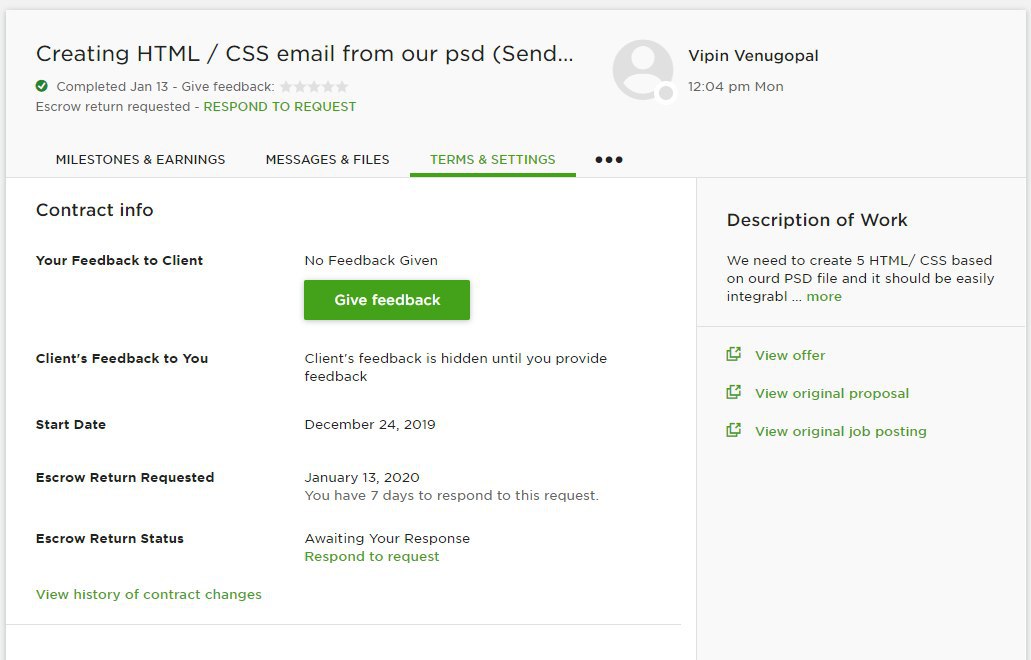Switch to Milestones & Earnings tab
Image resolution: width=1031 pixels, height=660 pixels.
point(140,160)
